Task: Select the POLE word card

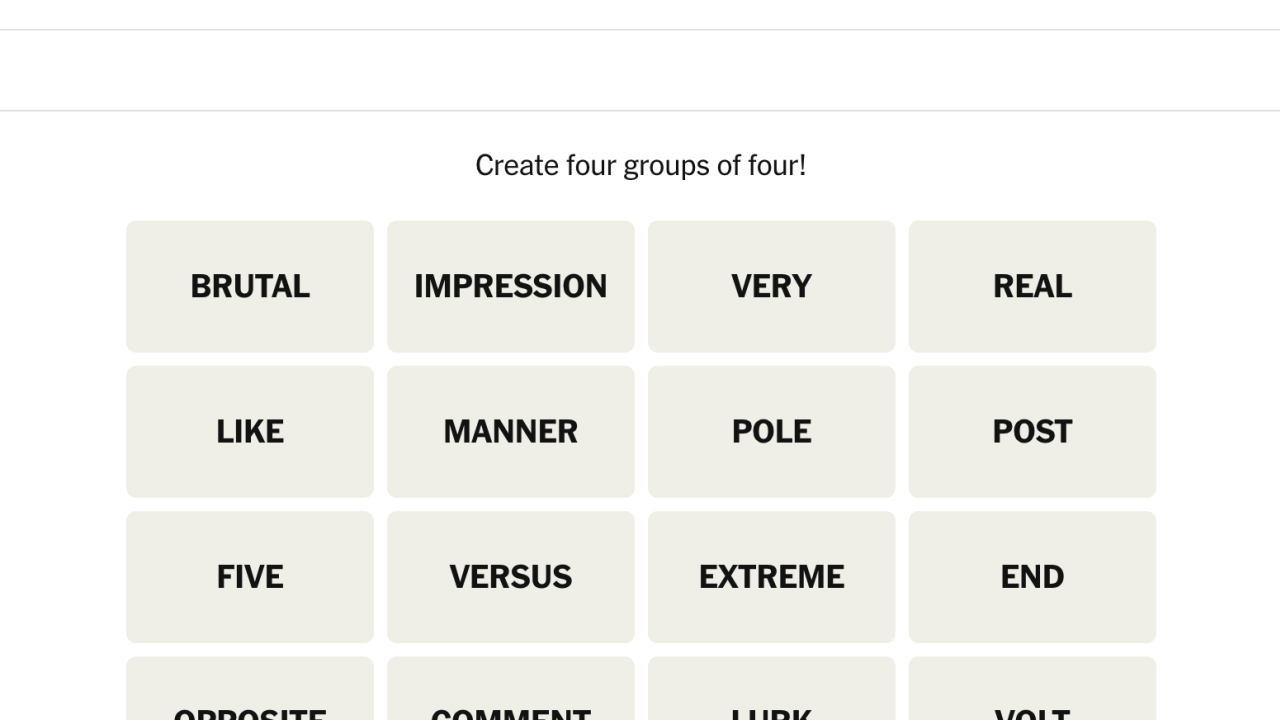Action: 771,431
